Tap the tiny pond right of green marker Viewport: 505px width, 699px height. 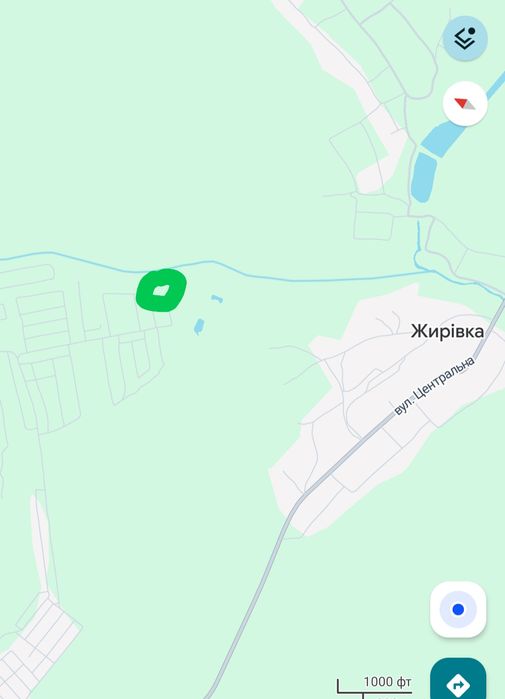(x=217, y=298)
